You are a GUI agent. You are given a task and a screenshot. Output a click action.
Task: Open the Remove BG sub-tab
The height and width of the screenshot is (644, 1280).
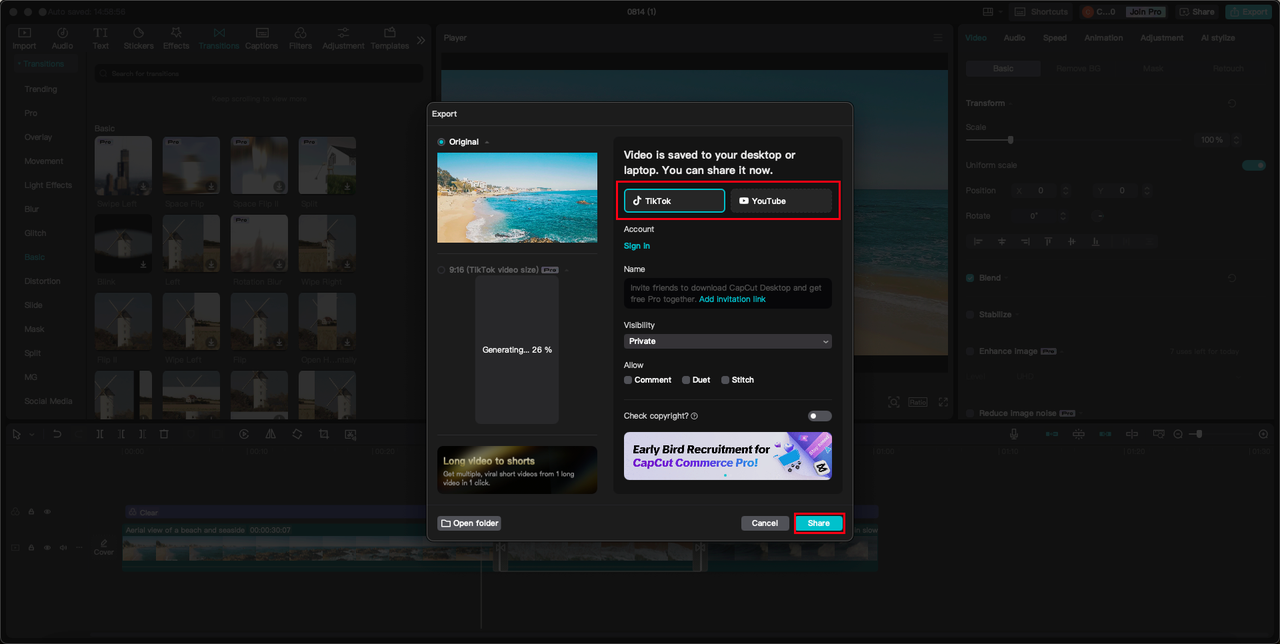[1078, 69]
